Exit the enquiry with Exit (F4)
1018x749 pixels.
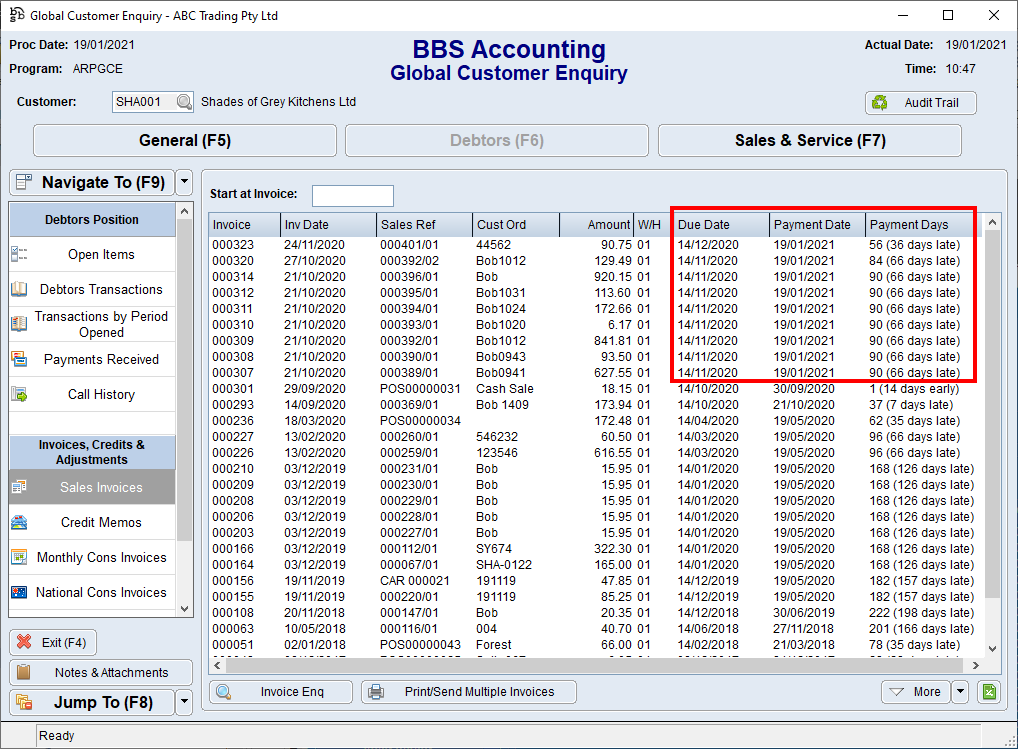(52, 642)
